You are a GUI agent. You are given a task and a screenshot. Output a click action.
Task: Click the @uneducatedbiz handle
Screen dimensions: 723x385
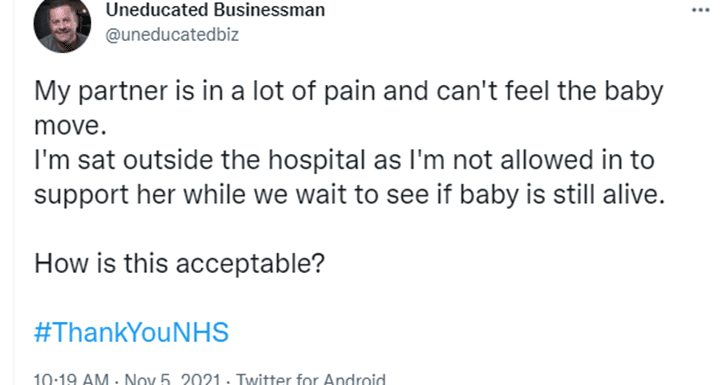tap(172, 35)
